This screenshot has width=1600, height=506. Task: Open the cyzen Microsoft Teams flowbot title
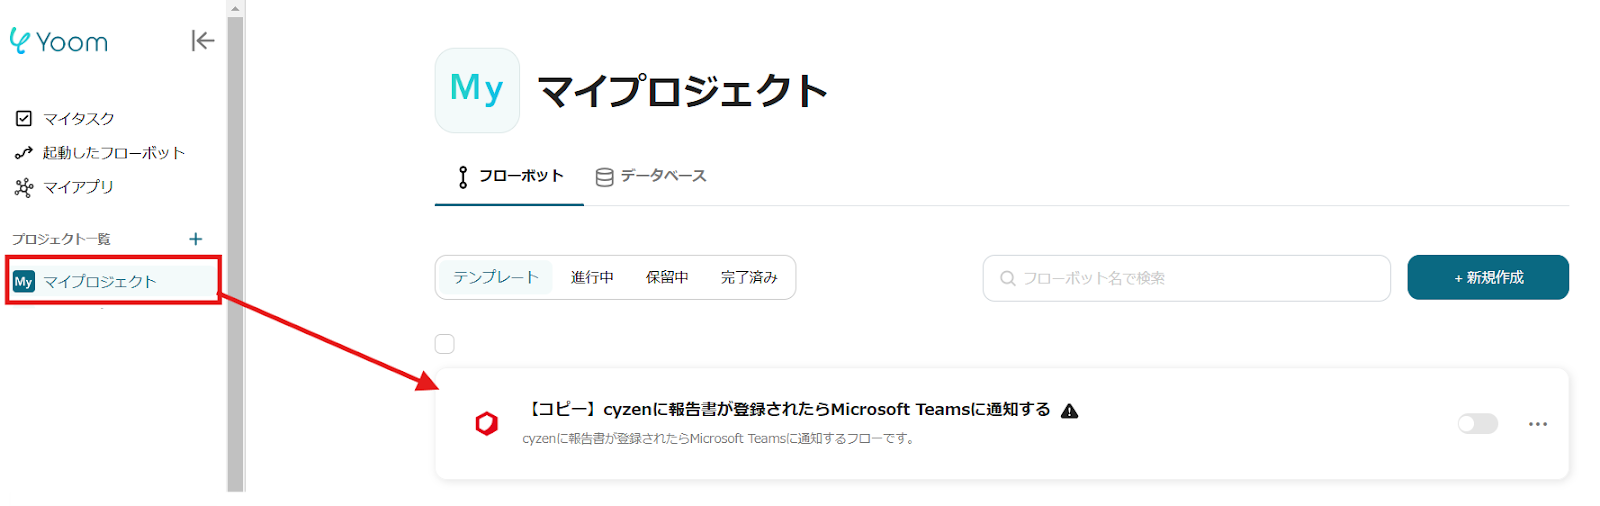[788, 409]
